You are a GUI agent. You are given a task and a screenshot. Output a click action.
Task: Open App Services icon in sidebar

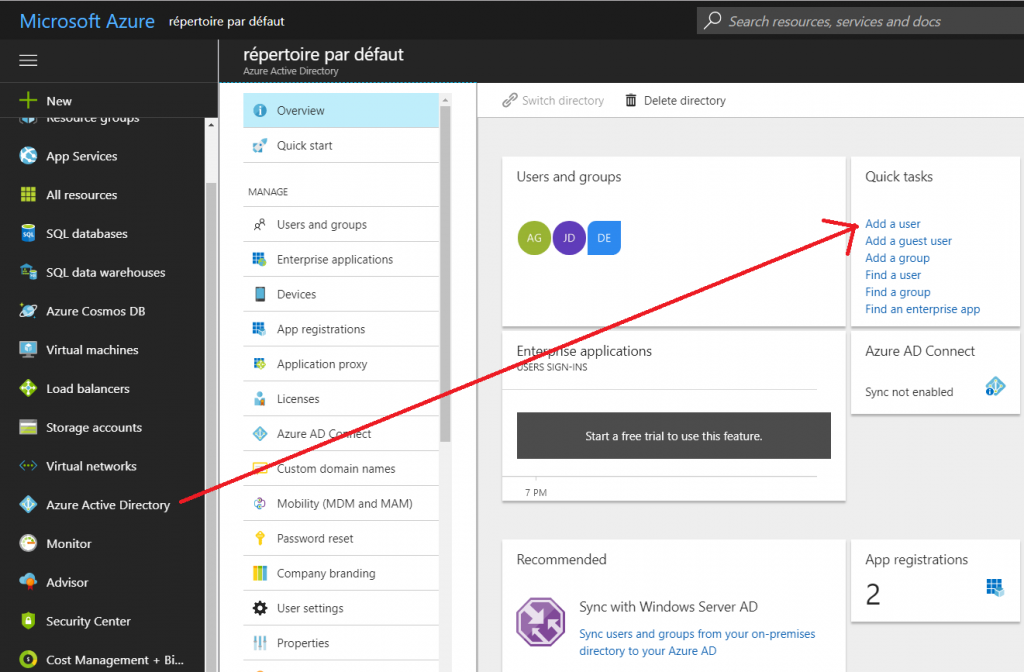[x=28, y=155]
